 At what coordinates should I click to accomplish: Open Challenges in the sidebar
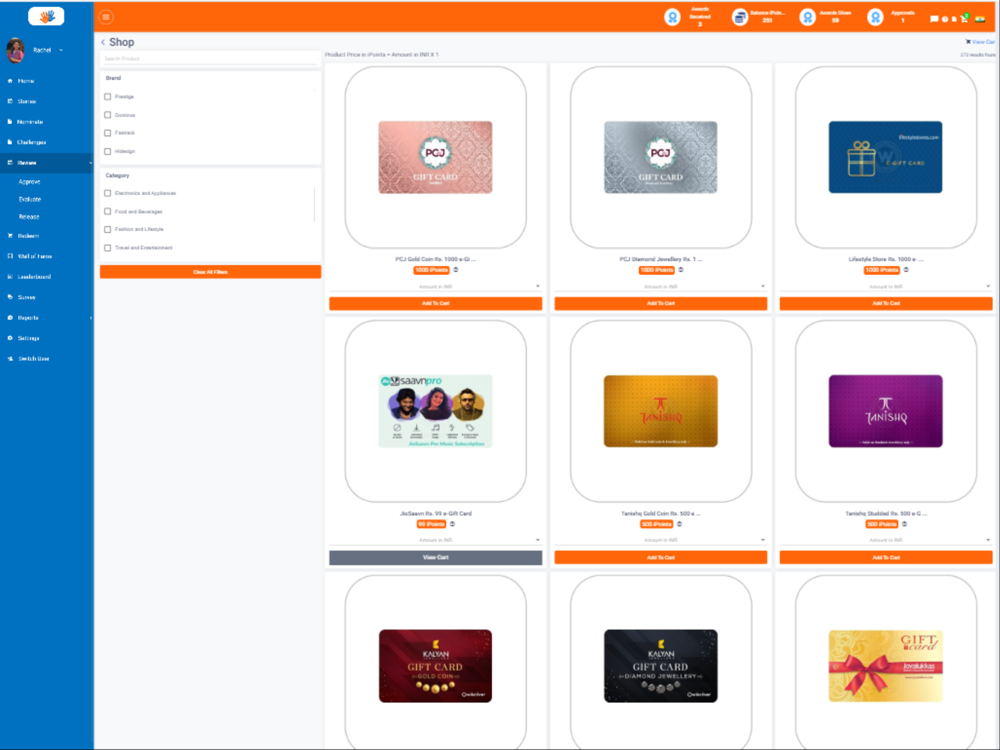[x=31, y=142]
